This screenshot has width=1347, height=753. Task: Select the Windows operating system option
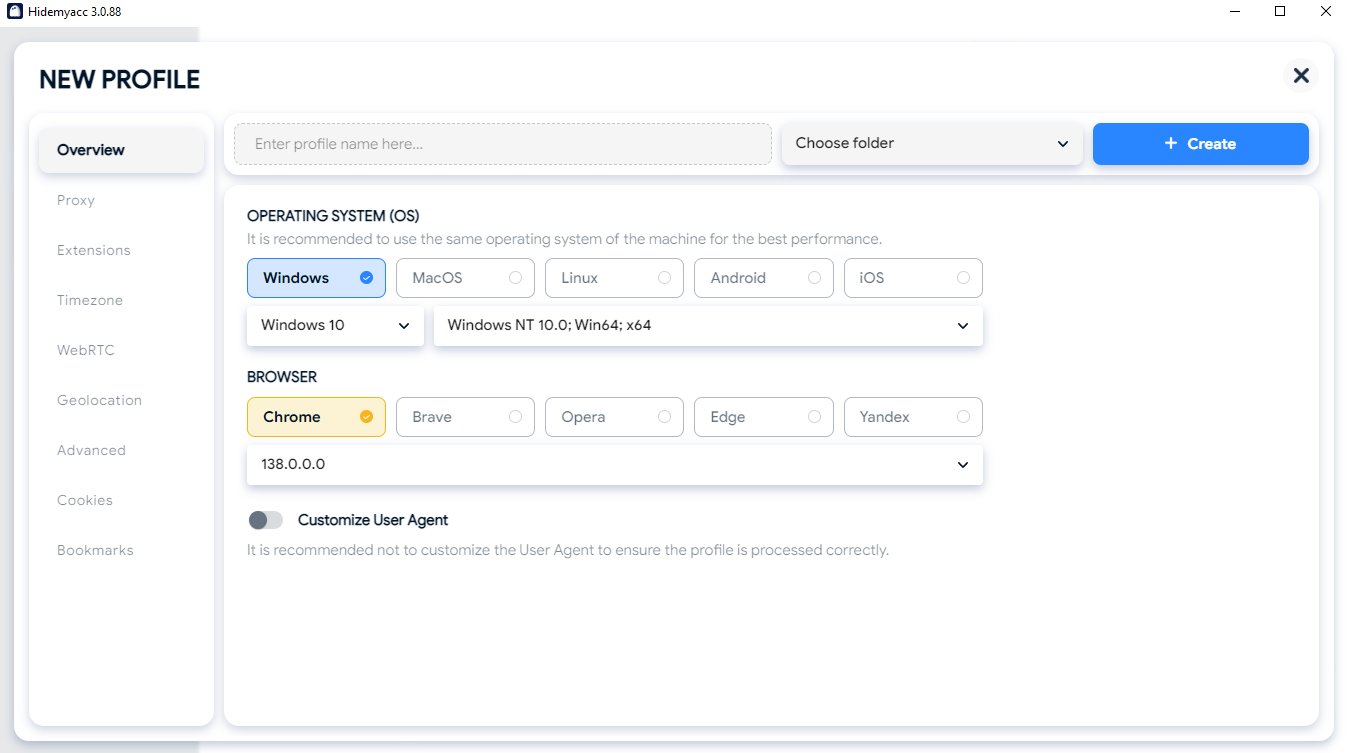point(316,278)
